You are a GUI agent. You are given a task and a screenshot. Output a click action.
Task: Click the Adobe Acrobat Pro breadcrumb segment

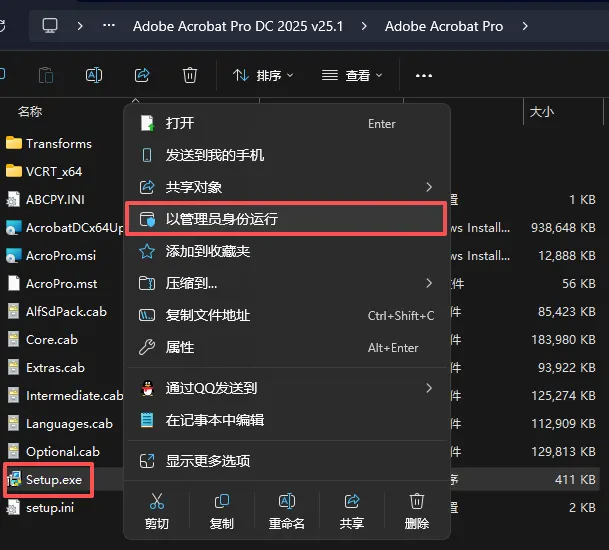pyautogui.click(x=444, y=26)
